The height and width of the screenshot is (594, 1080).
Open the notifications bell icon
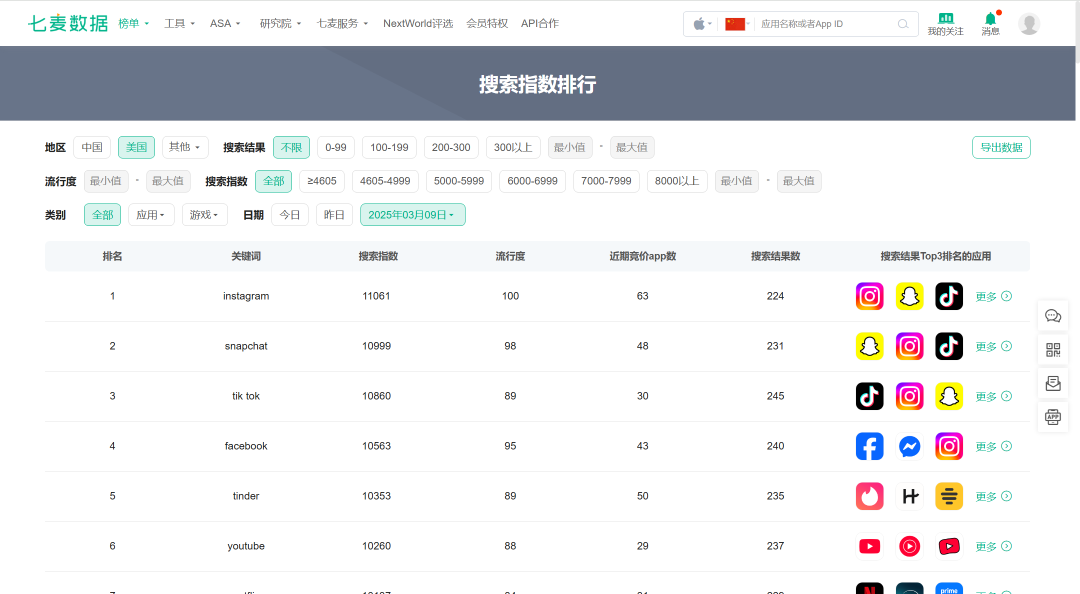tap(990, 19)
